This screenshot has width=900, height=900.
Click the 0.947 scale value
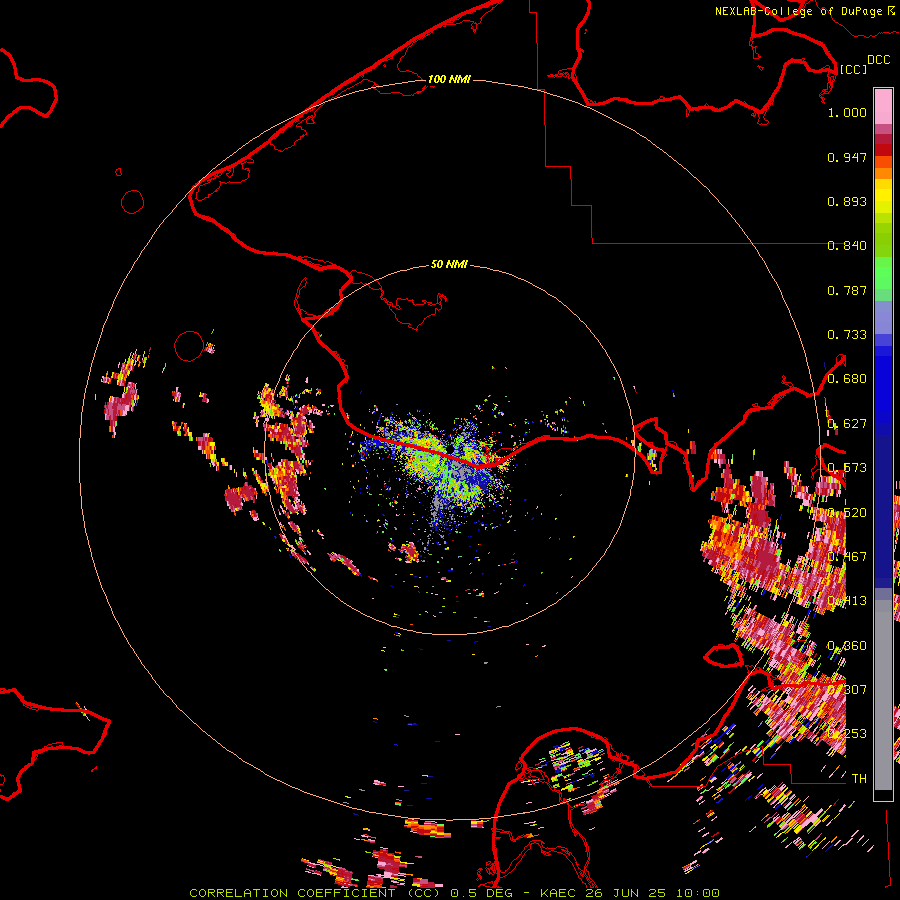click(847, 157)
